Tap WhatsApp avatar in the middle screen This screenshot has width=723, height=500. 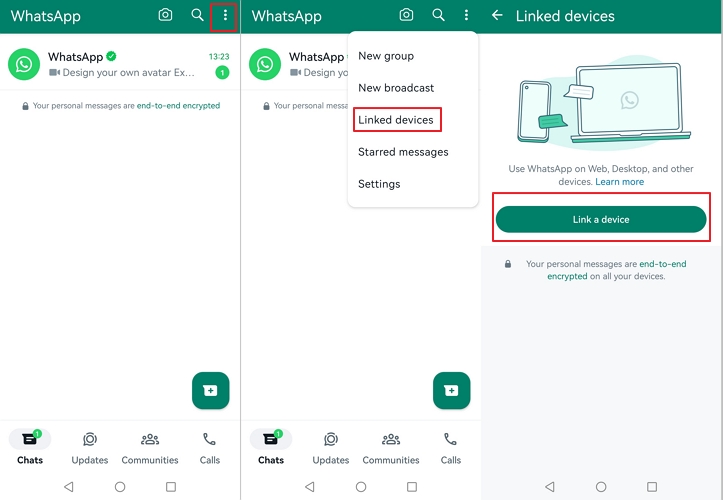[x=265, y=64]
